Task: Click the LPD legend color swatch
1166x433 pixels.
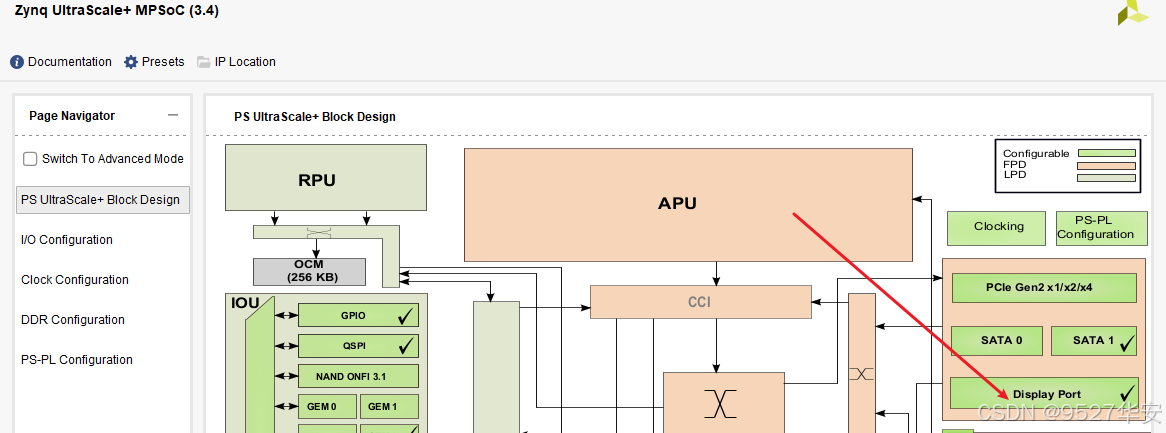Action: click(1107, 177)
